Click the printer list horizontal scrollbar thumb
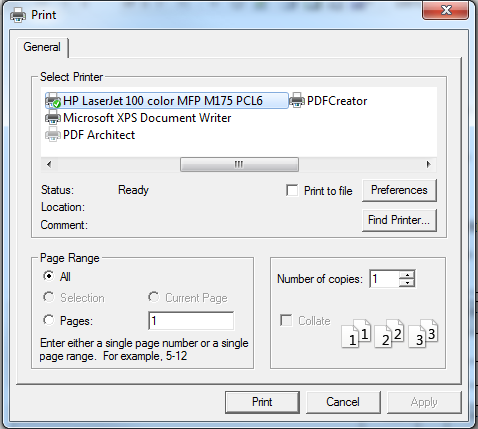478x429 pixels. point(239,164)
